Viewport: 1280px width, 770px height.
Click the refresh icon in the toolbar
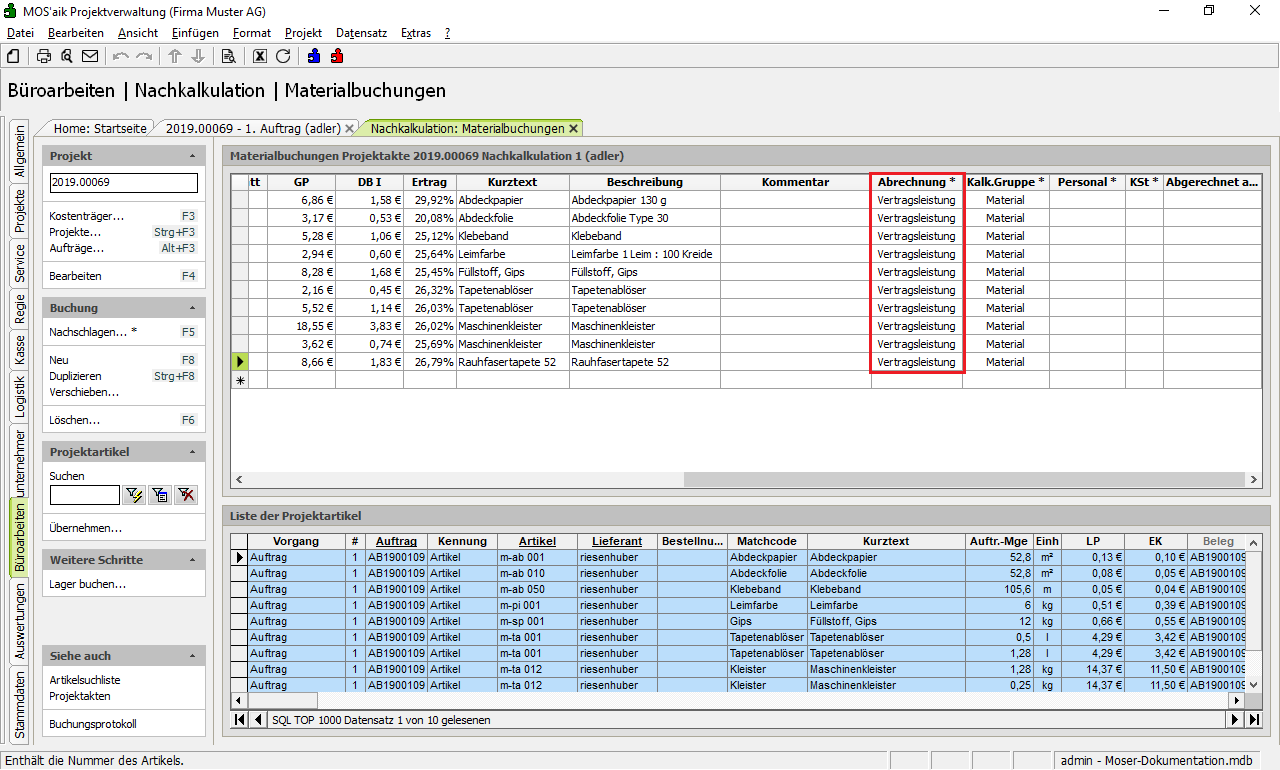283,56
